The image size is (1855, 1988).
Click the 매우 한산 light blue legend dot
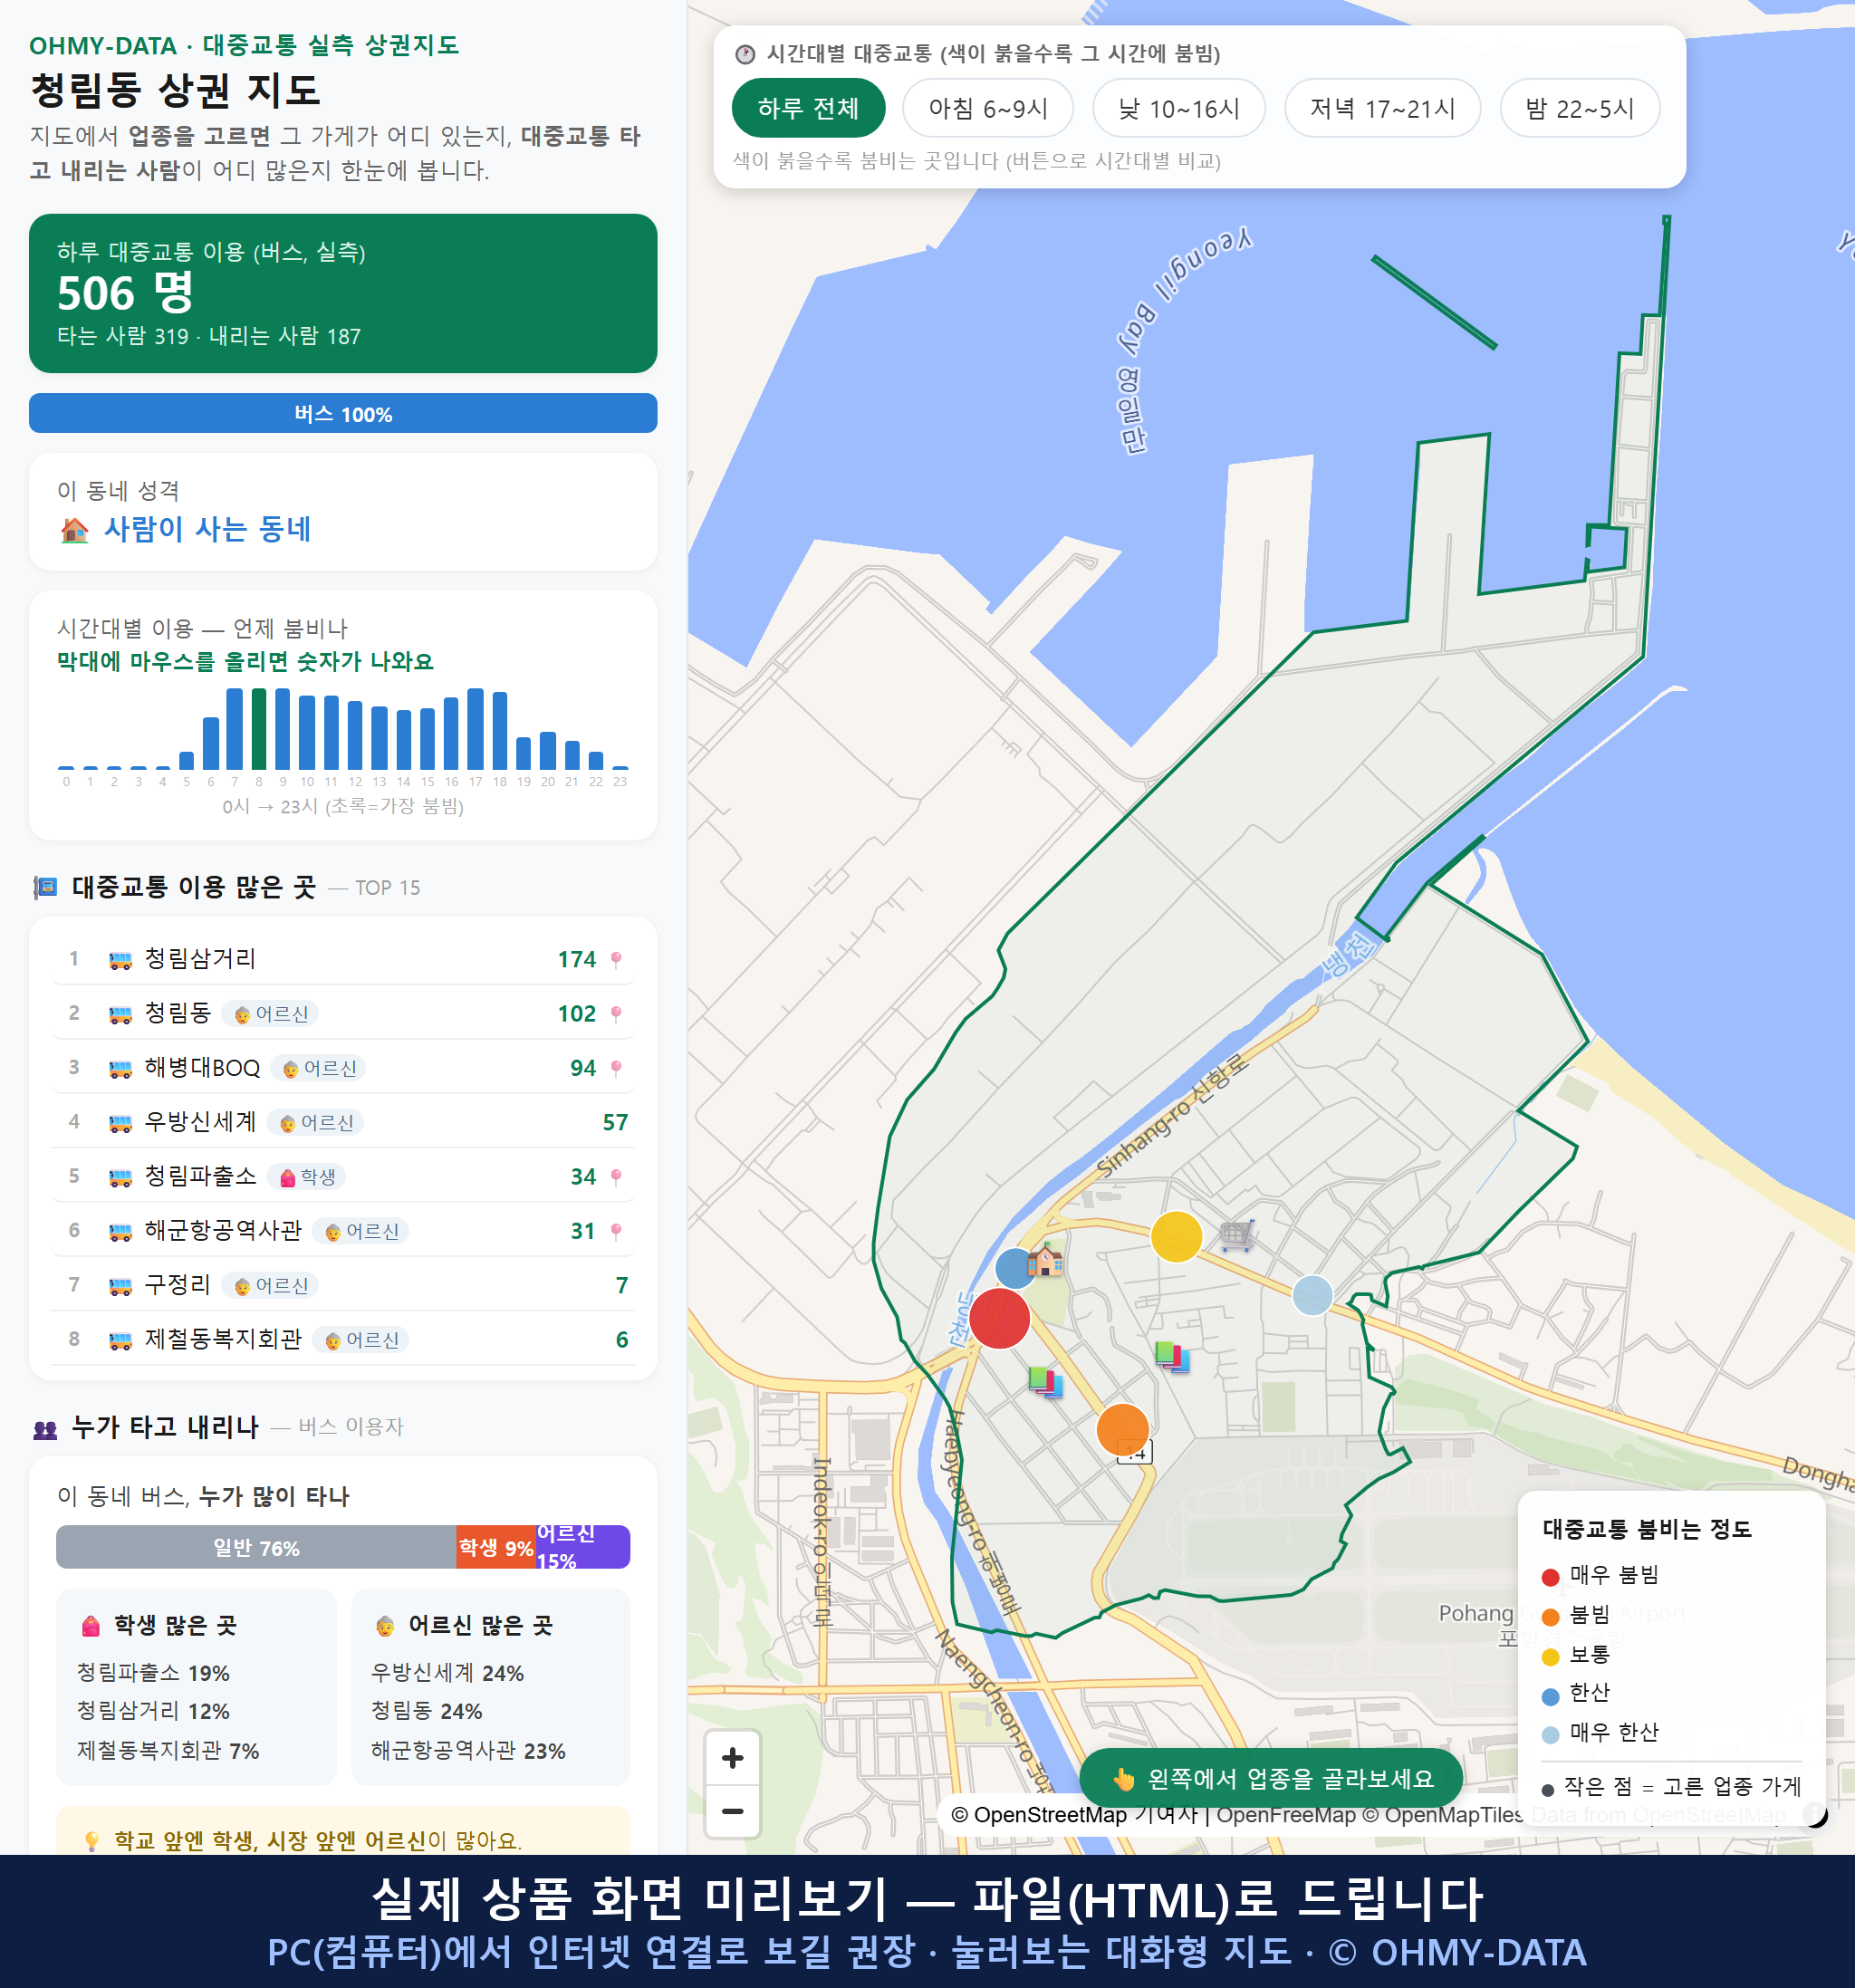(1550, 1735)
